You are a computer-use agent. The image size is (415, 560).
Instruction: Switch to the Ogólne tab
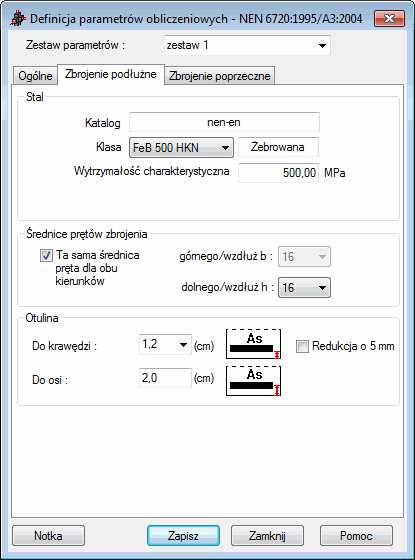(x=35, y=76)
